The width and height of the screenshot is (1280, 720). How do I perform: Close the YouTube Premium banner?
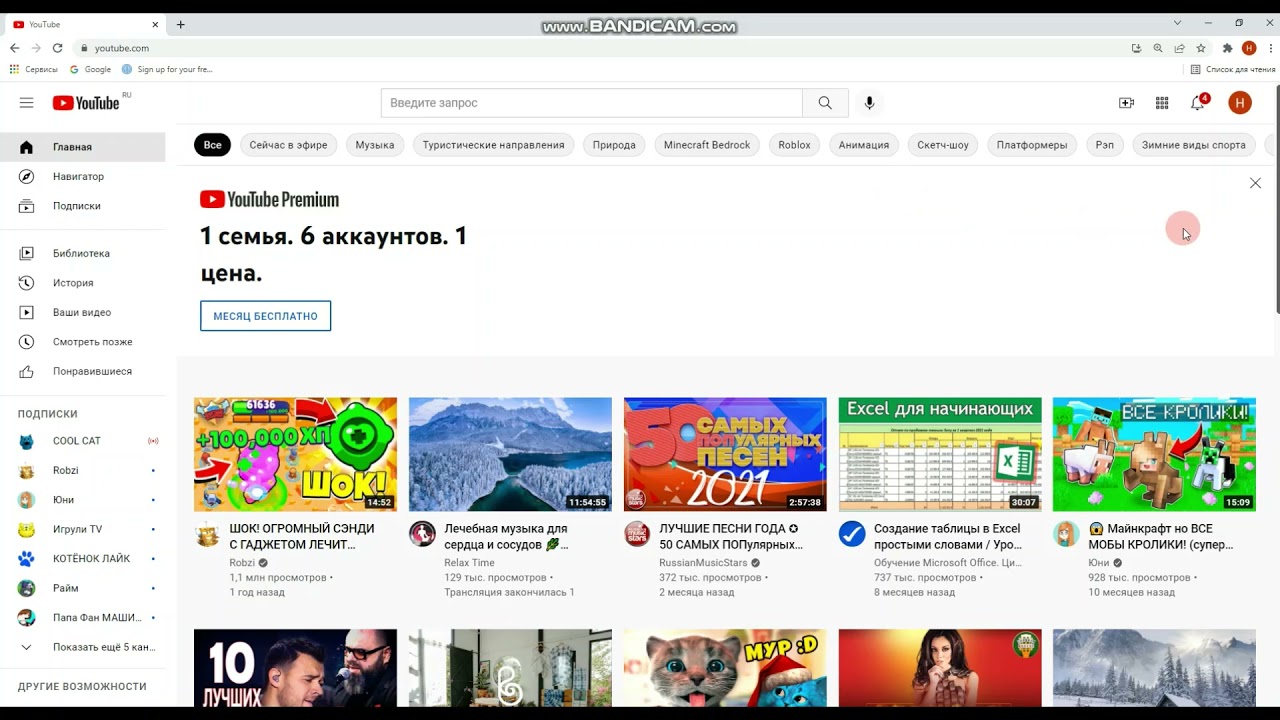pos(1255,183)
